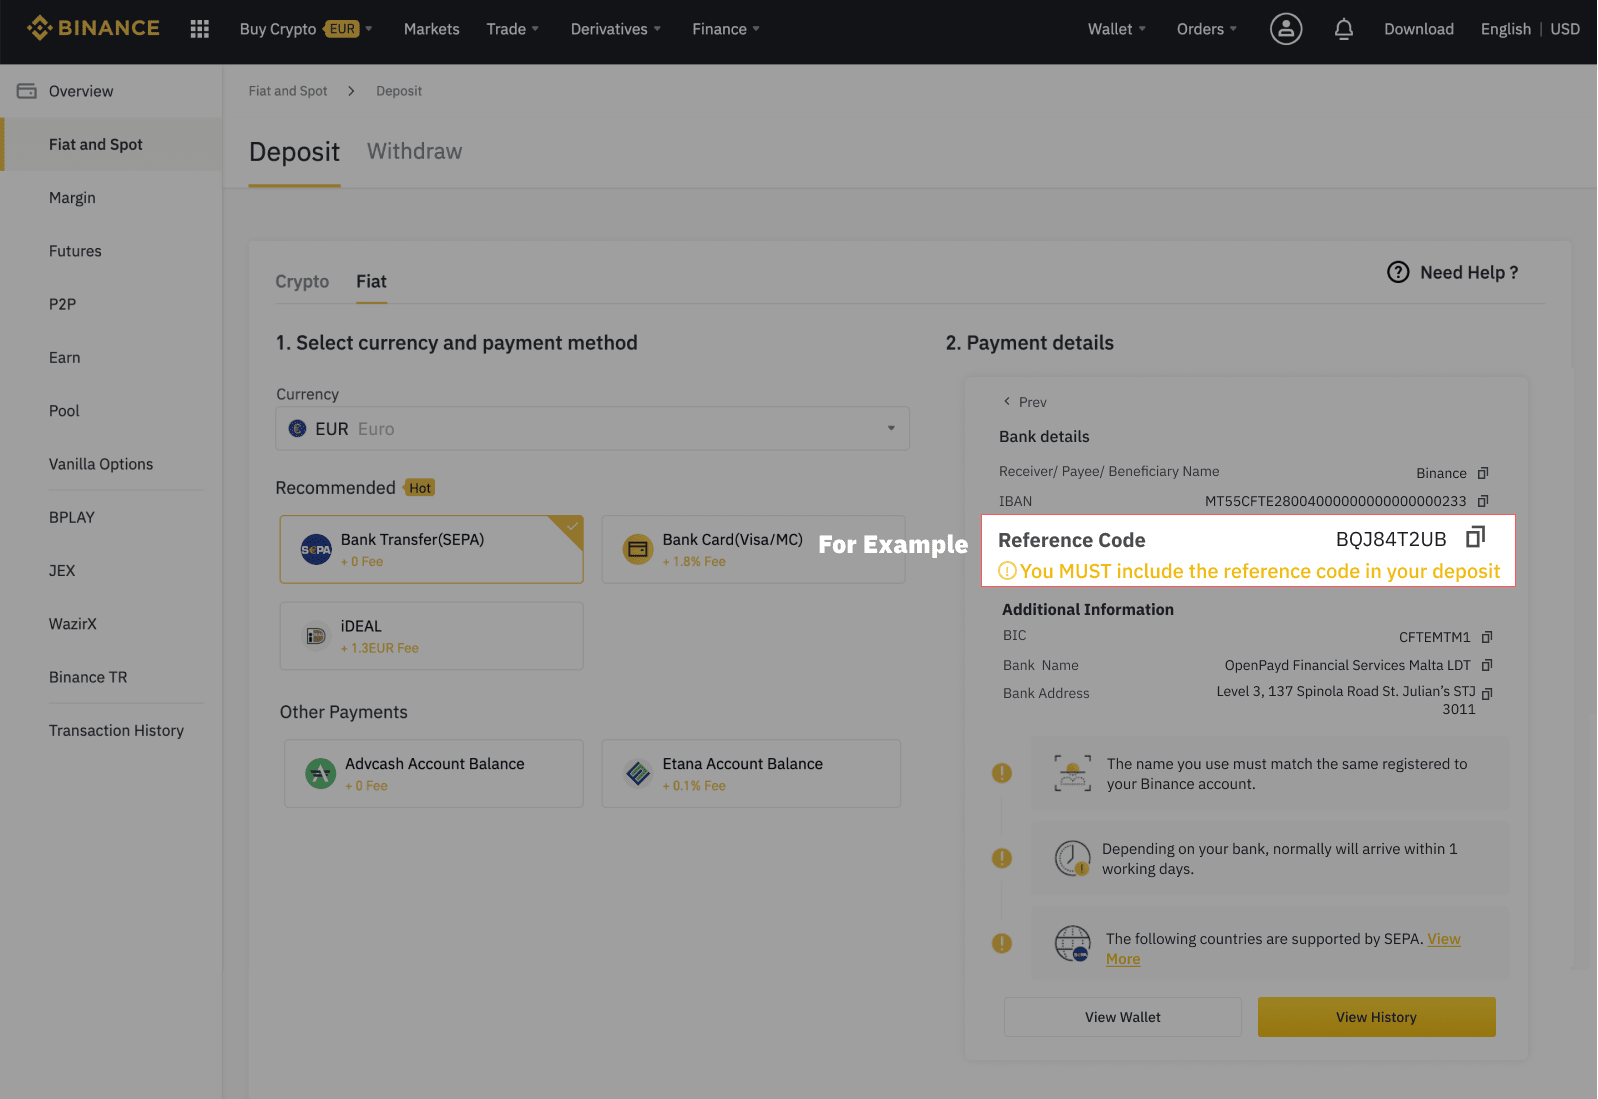Image resolution: width=1598 pixels, height=1099 pixels.
Task: Click the View History button
Action: pos(1376,1017)
